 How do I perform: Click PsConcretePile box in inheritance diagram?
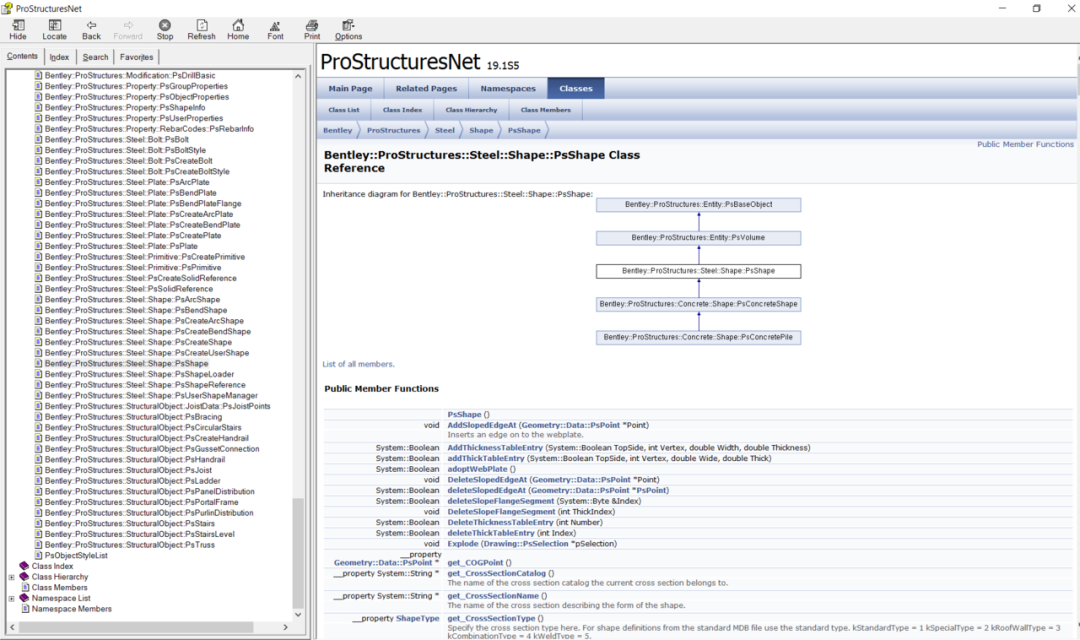[x=698, y=337]
